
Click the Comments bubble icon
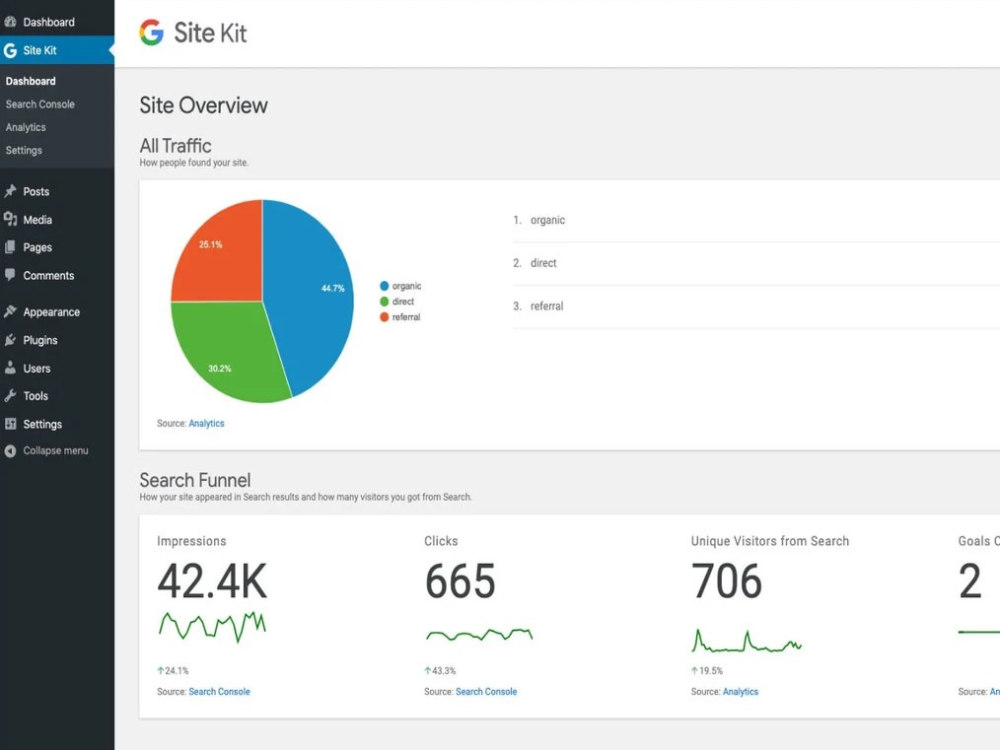(10, 275)
